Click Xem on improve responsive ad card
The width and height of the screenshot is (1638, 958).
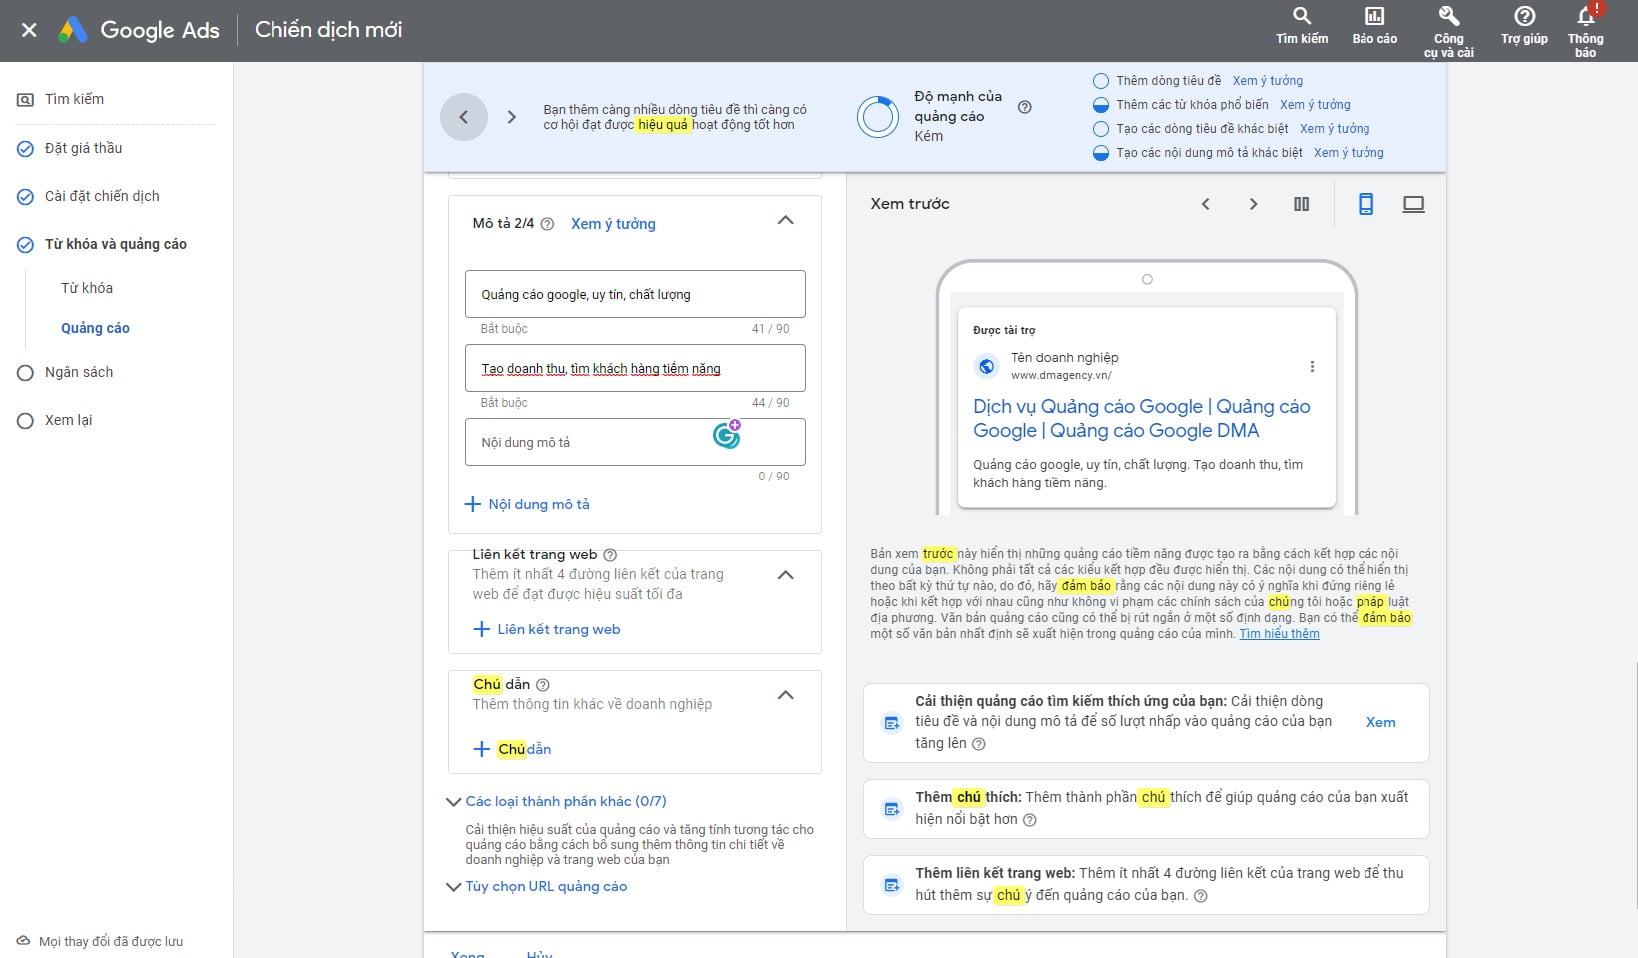1380,722
